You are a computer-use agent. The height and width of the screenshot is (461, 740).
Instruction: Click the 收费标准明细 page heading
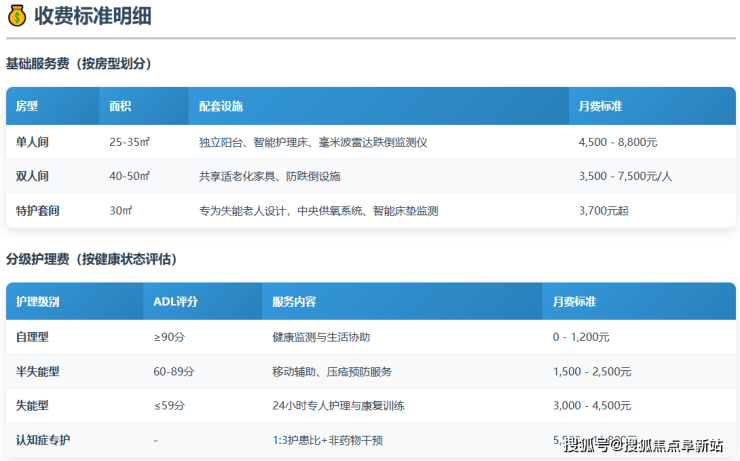pos(93,16)
